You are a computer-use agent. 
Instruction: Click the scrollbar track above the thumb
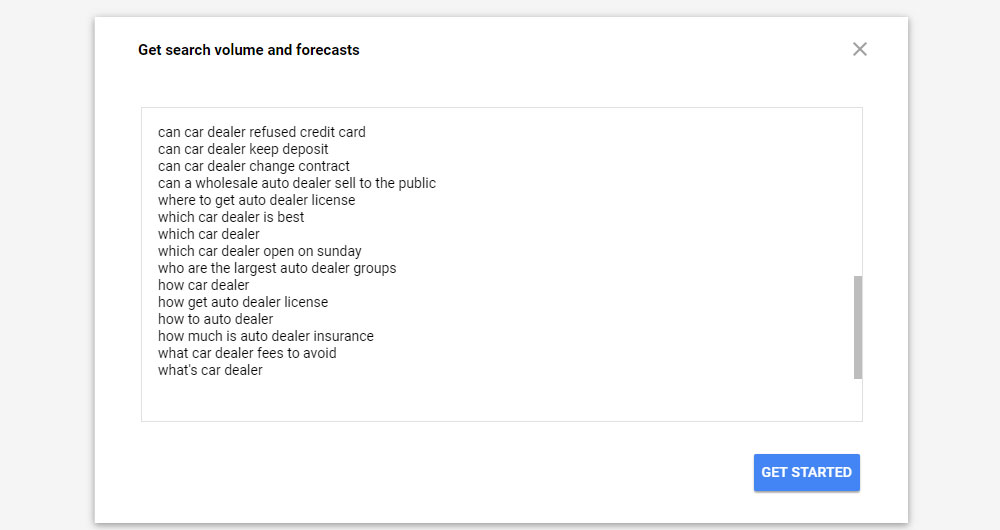tap(858, 190)
